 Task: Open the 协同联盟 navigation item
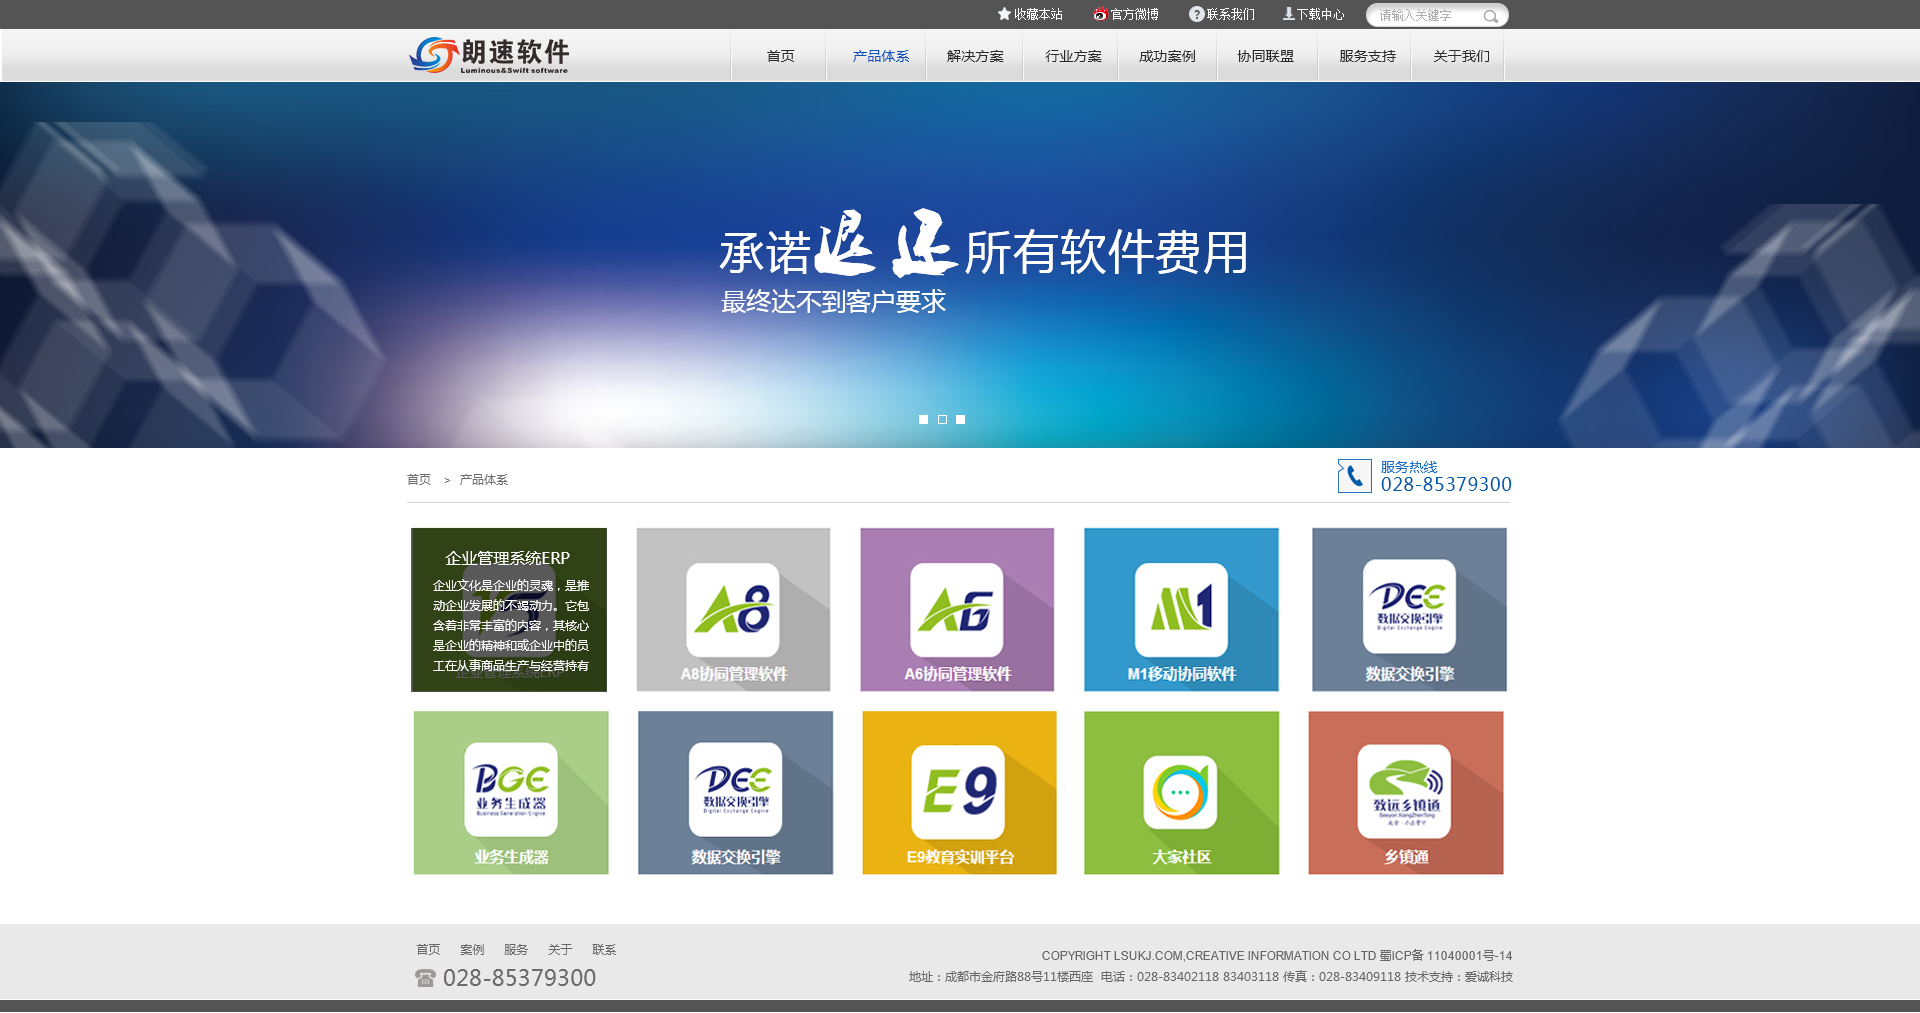(1265, 56)
